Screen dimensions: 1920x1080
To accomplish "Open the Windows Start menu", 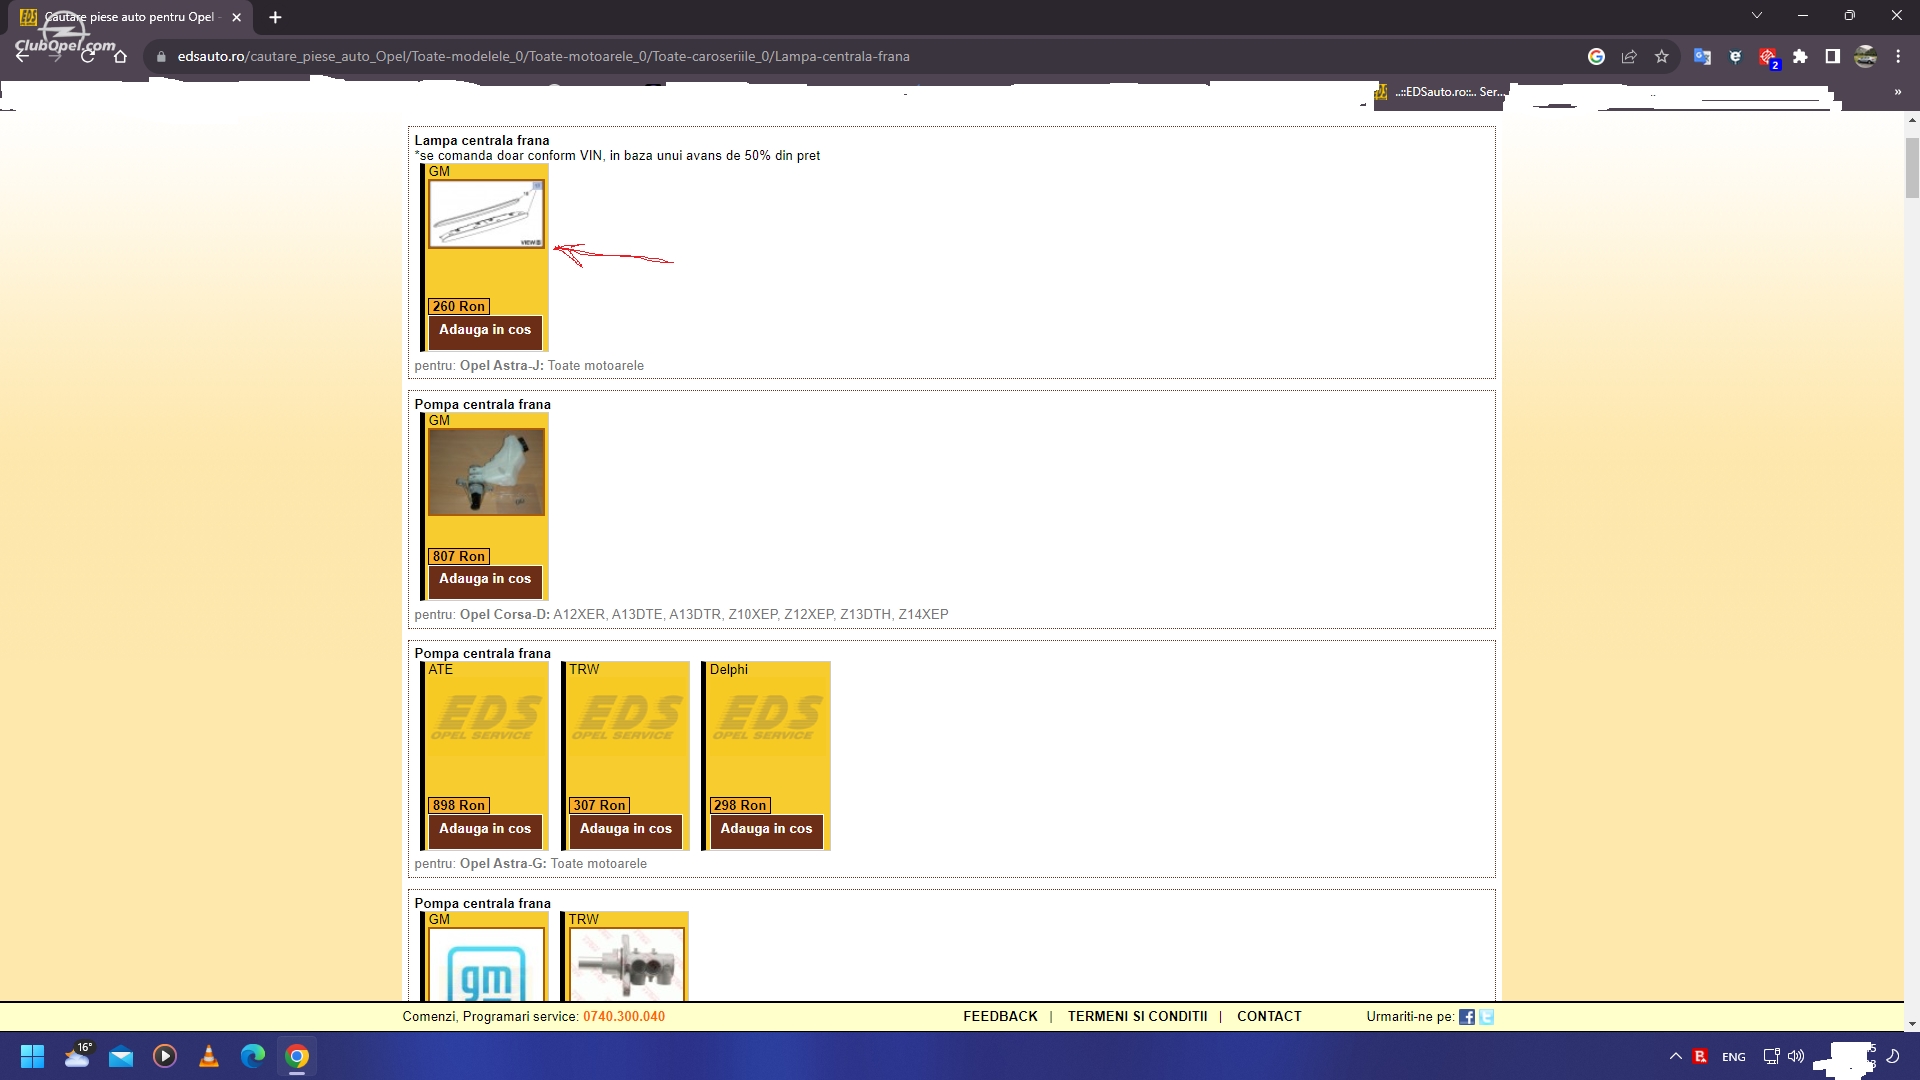I will [x=32, y=1056].
